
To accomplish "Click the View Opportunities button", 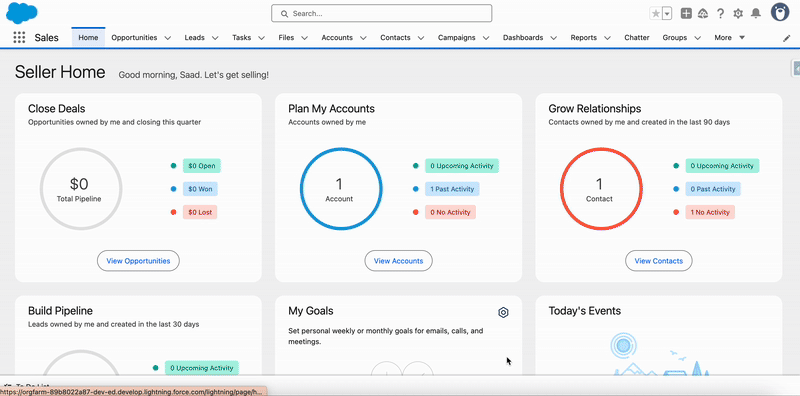I will point(138,261).
